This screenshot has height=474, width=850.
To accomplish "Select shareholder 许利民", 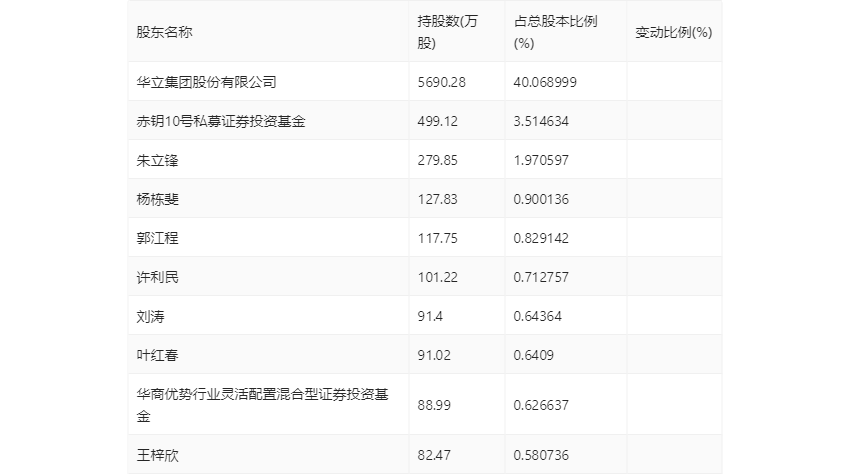I will 157,277.
